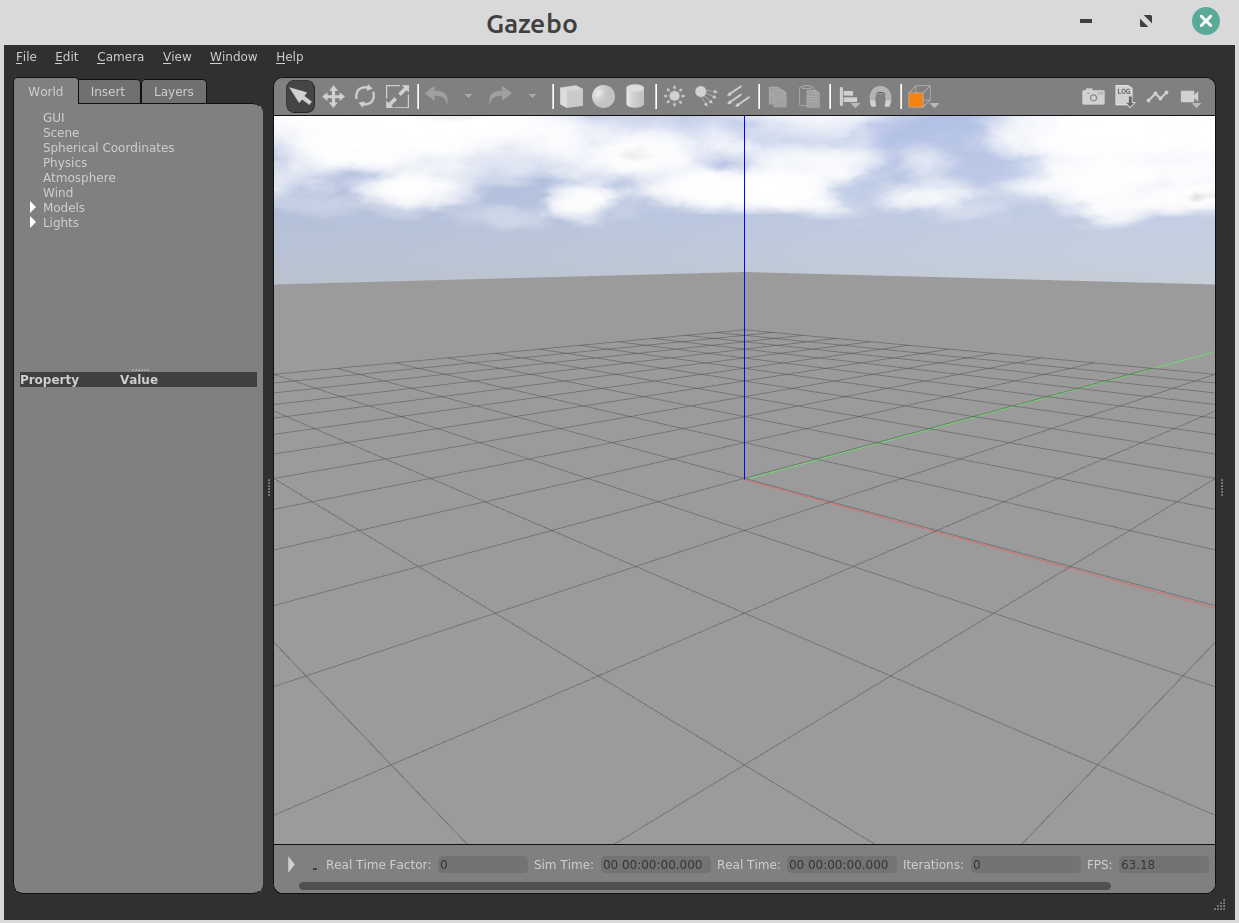Click the undo arrow icon
This screenshot has width=1239, height=923.
coord(437,96)
